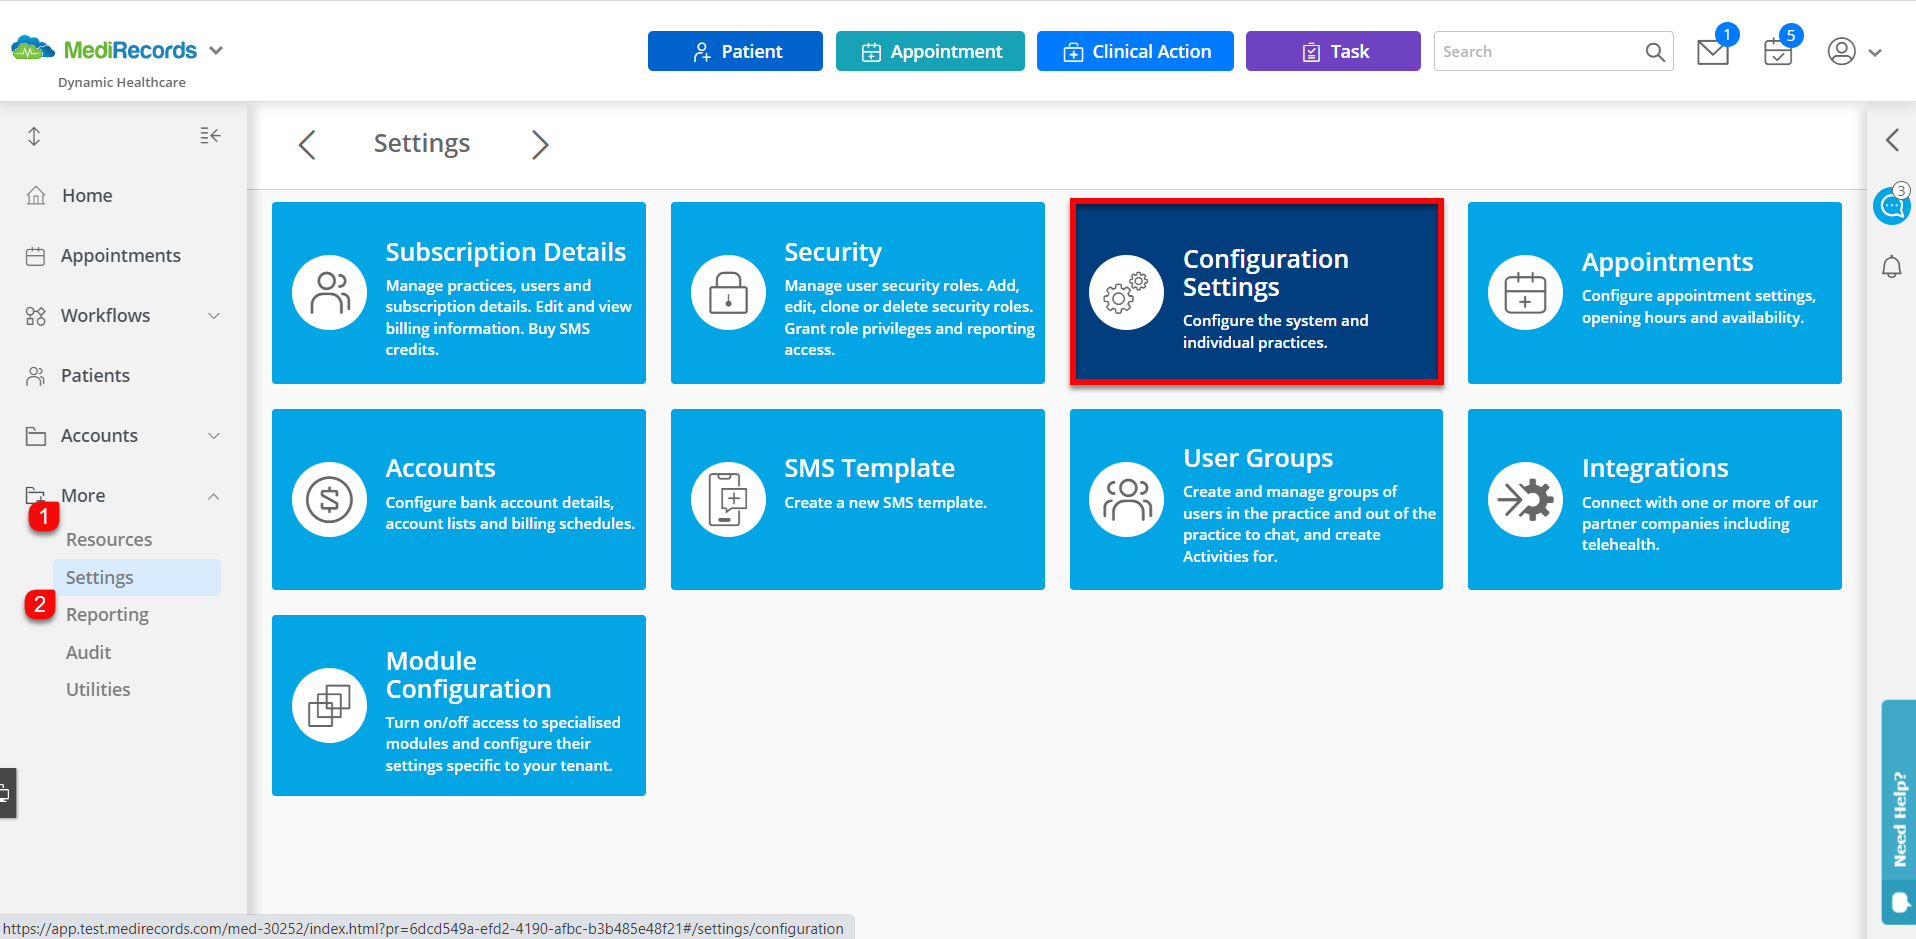Select Reporting under More

click(x=107, y=615)
